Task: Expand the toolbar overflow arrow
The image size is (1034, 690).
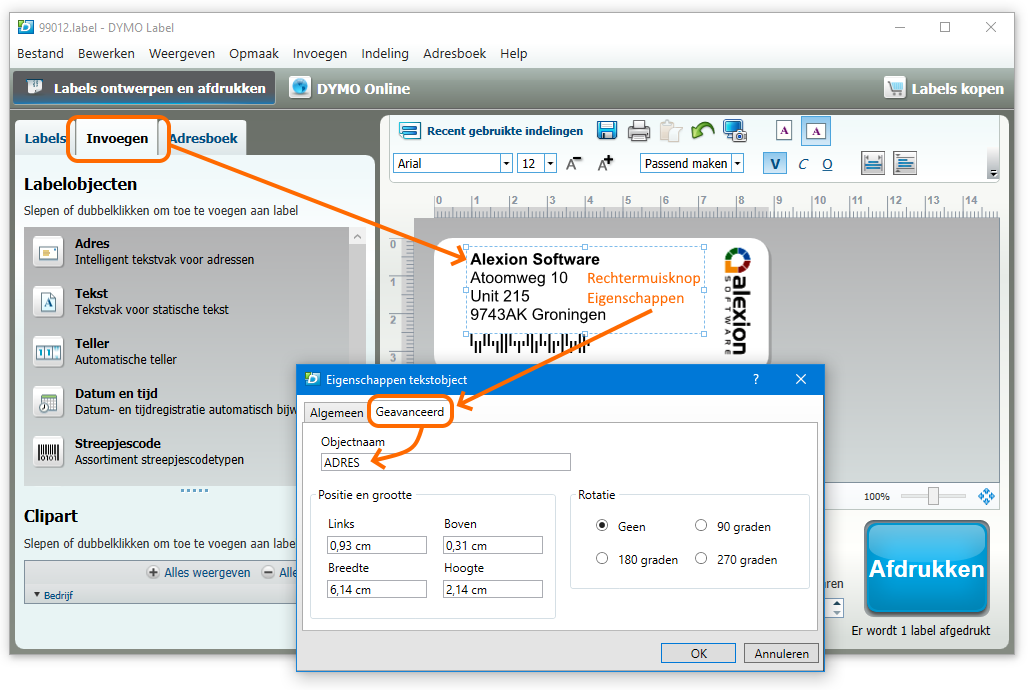Action: (992, 173)
